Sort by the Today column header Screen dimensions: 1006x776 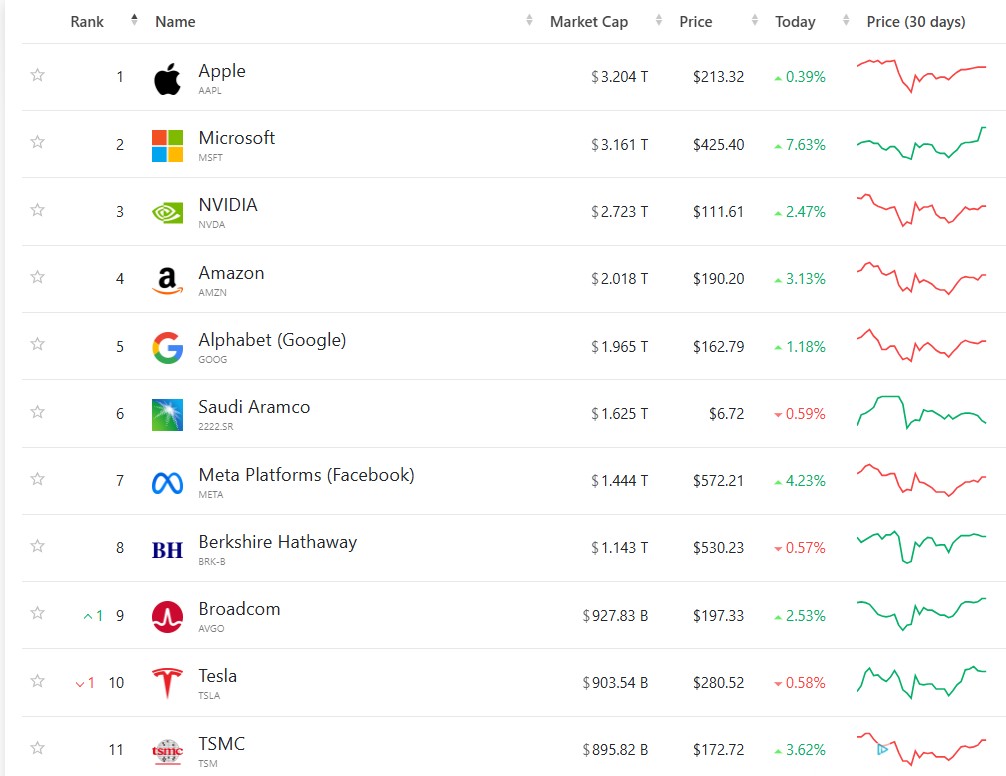click(795, 22)
